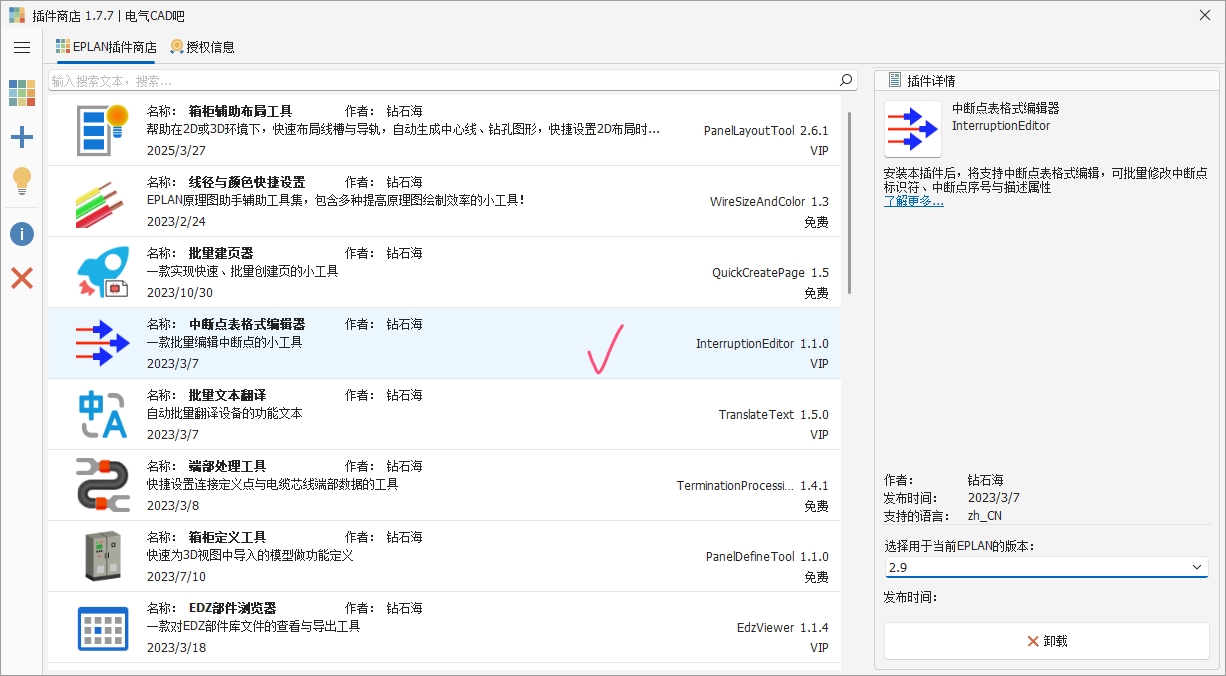Select the WireSizeAndColor cable icon
Image resolution: width=1226 pixels, height=676 pixels.
(x=102, y=201)
